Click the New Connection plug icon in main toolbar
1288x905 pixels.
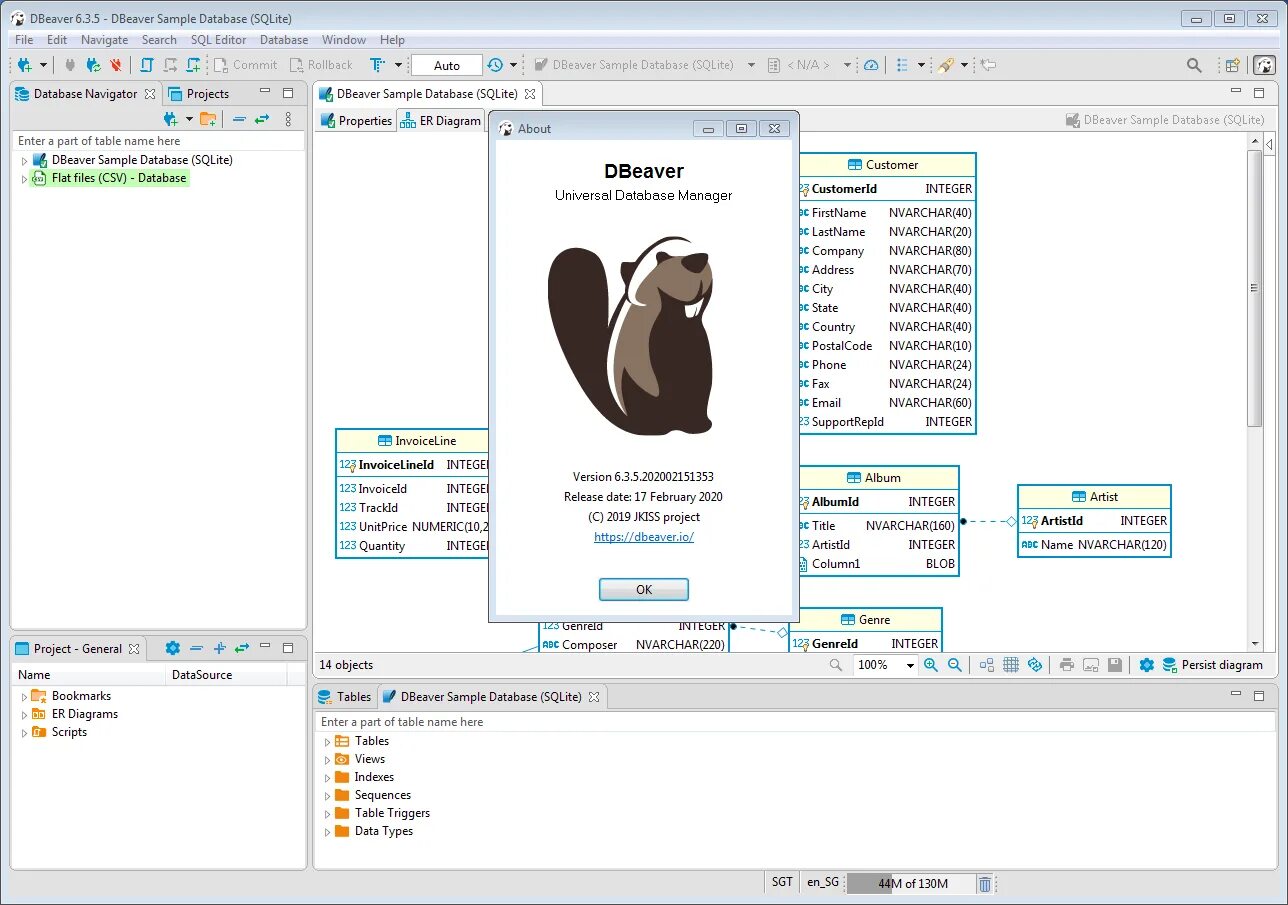pos(25,65)
